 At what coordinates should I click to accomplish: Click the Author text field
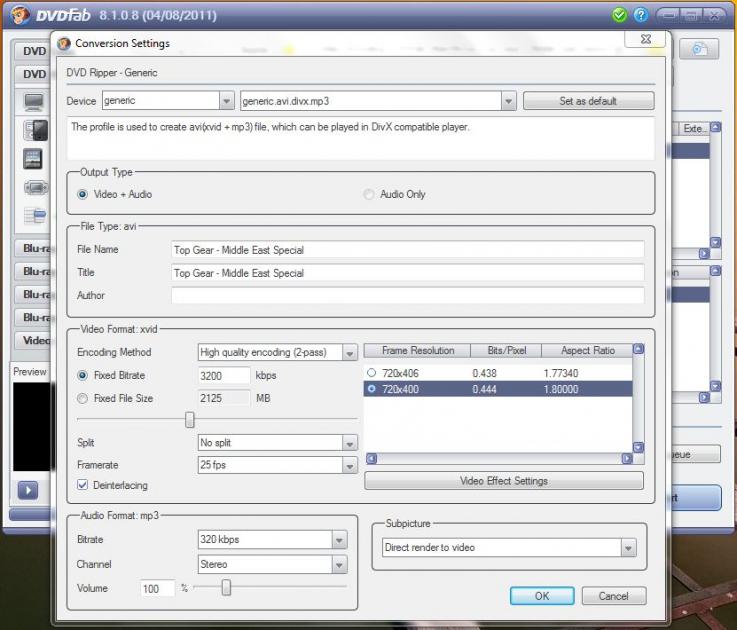(407, 296)
